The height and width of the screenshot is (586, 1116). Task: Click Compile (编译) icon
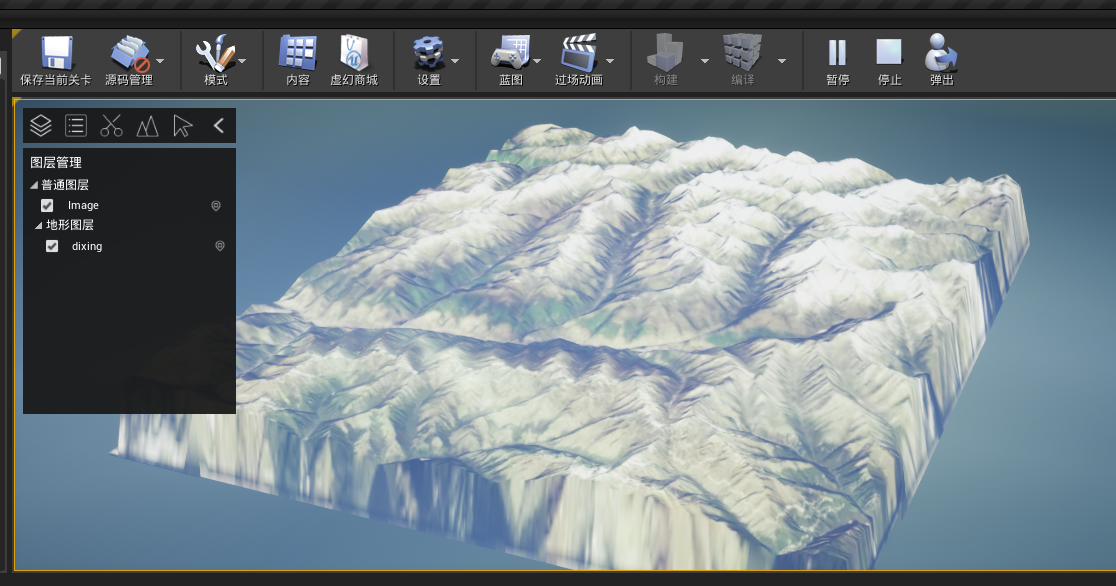[x=742, y=53]
